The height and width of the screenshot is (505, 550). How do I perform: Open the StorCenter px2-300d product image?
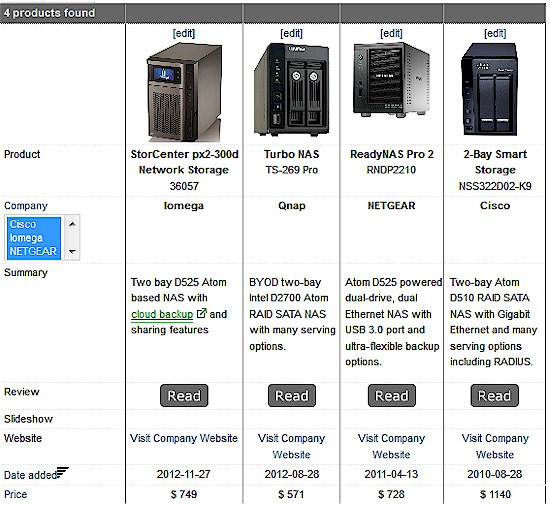(184, 92)
